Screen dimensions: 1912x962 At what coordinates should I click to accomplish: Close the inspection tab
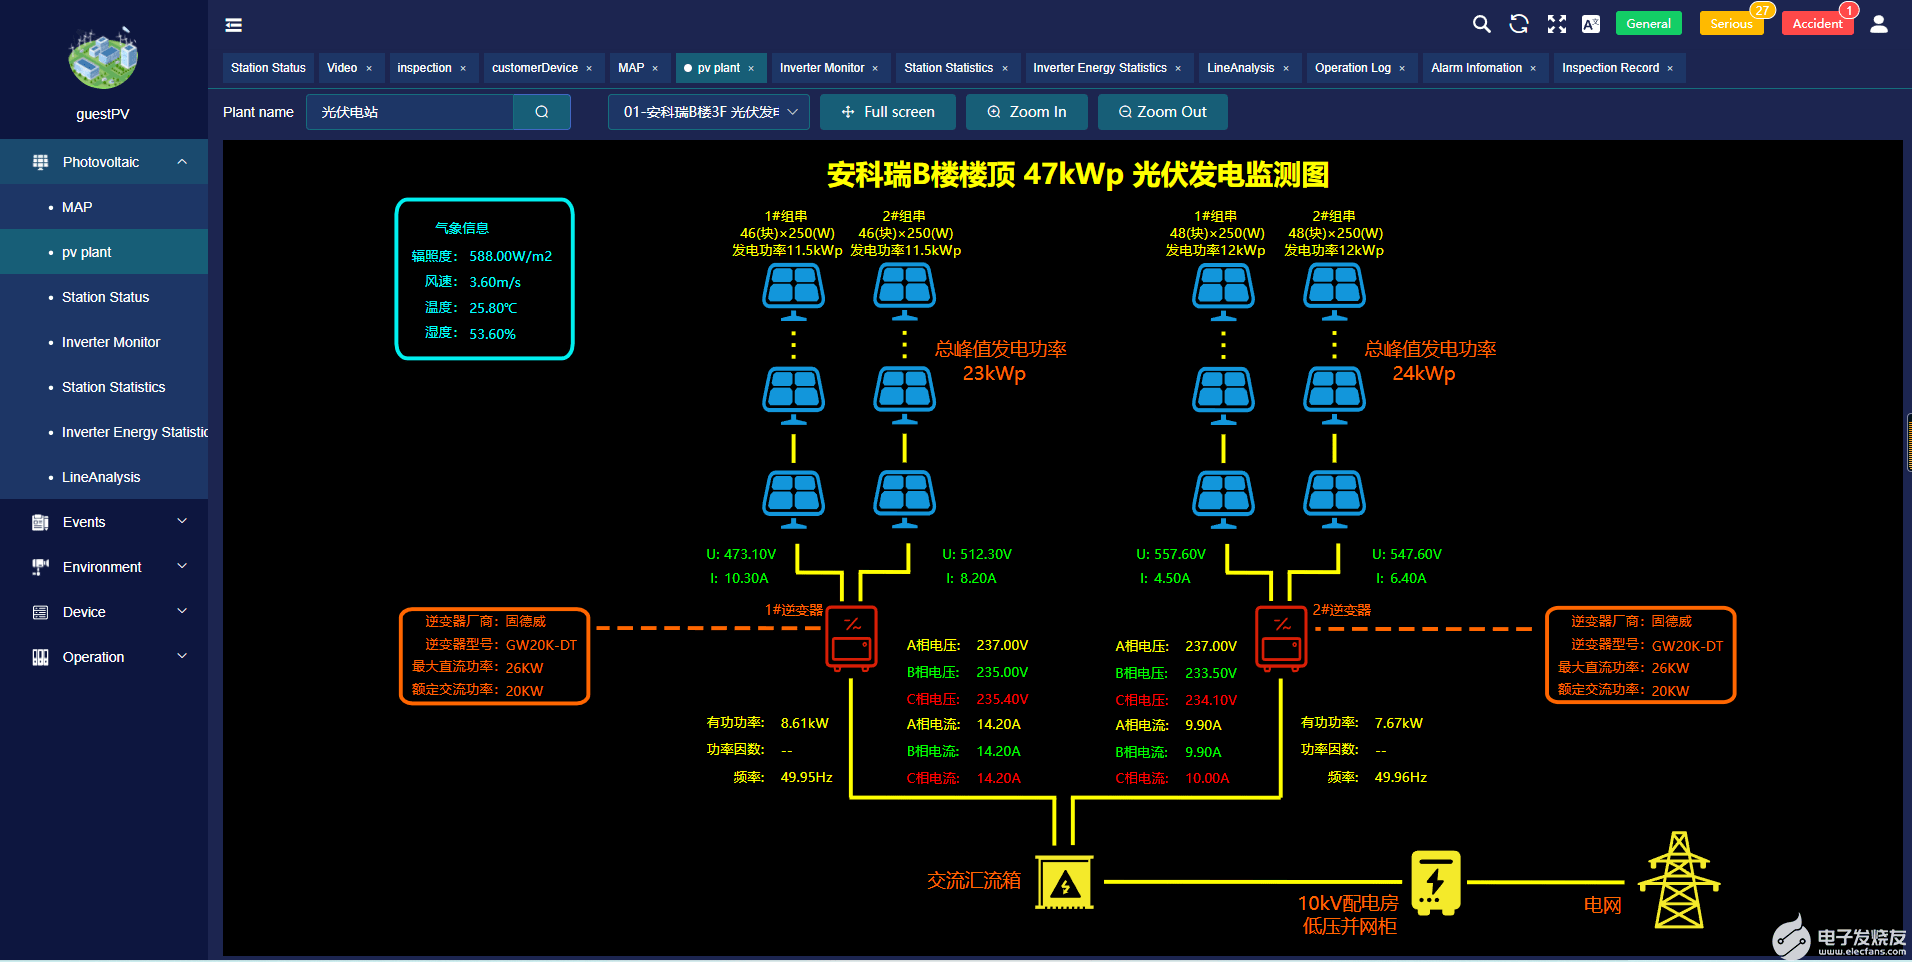pos(463,68)
